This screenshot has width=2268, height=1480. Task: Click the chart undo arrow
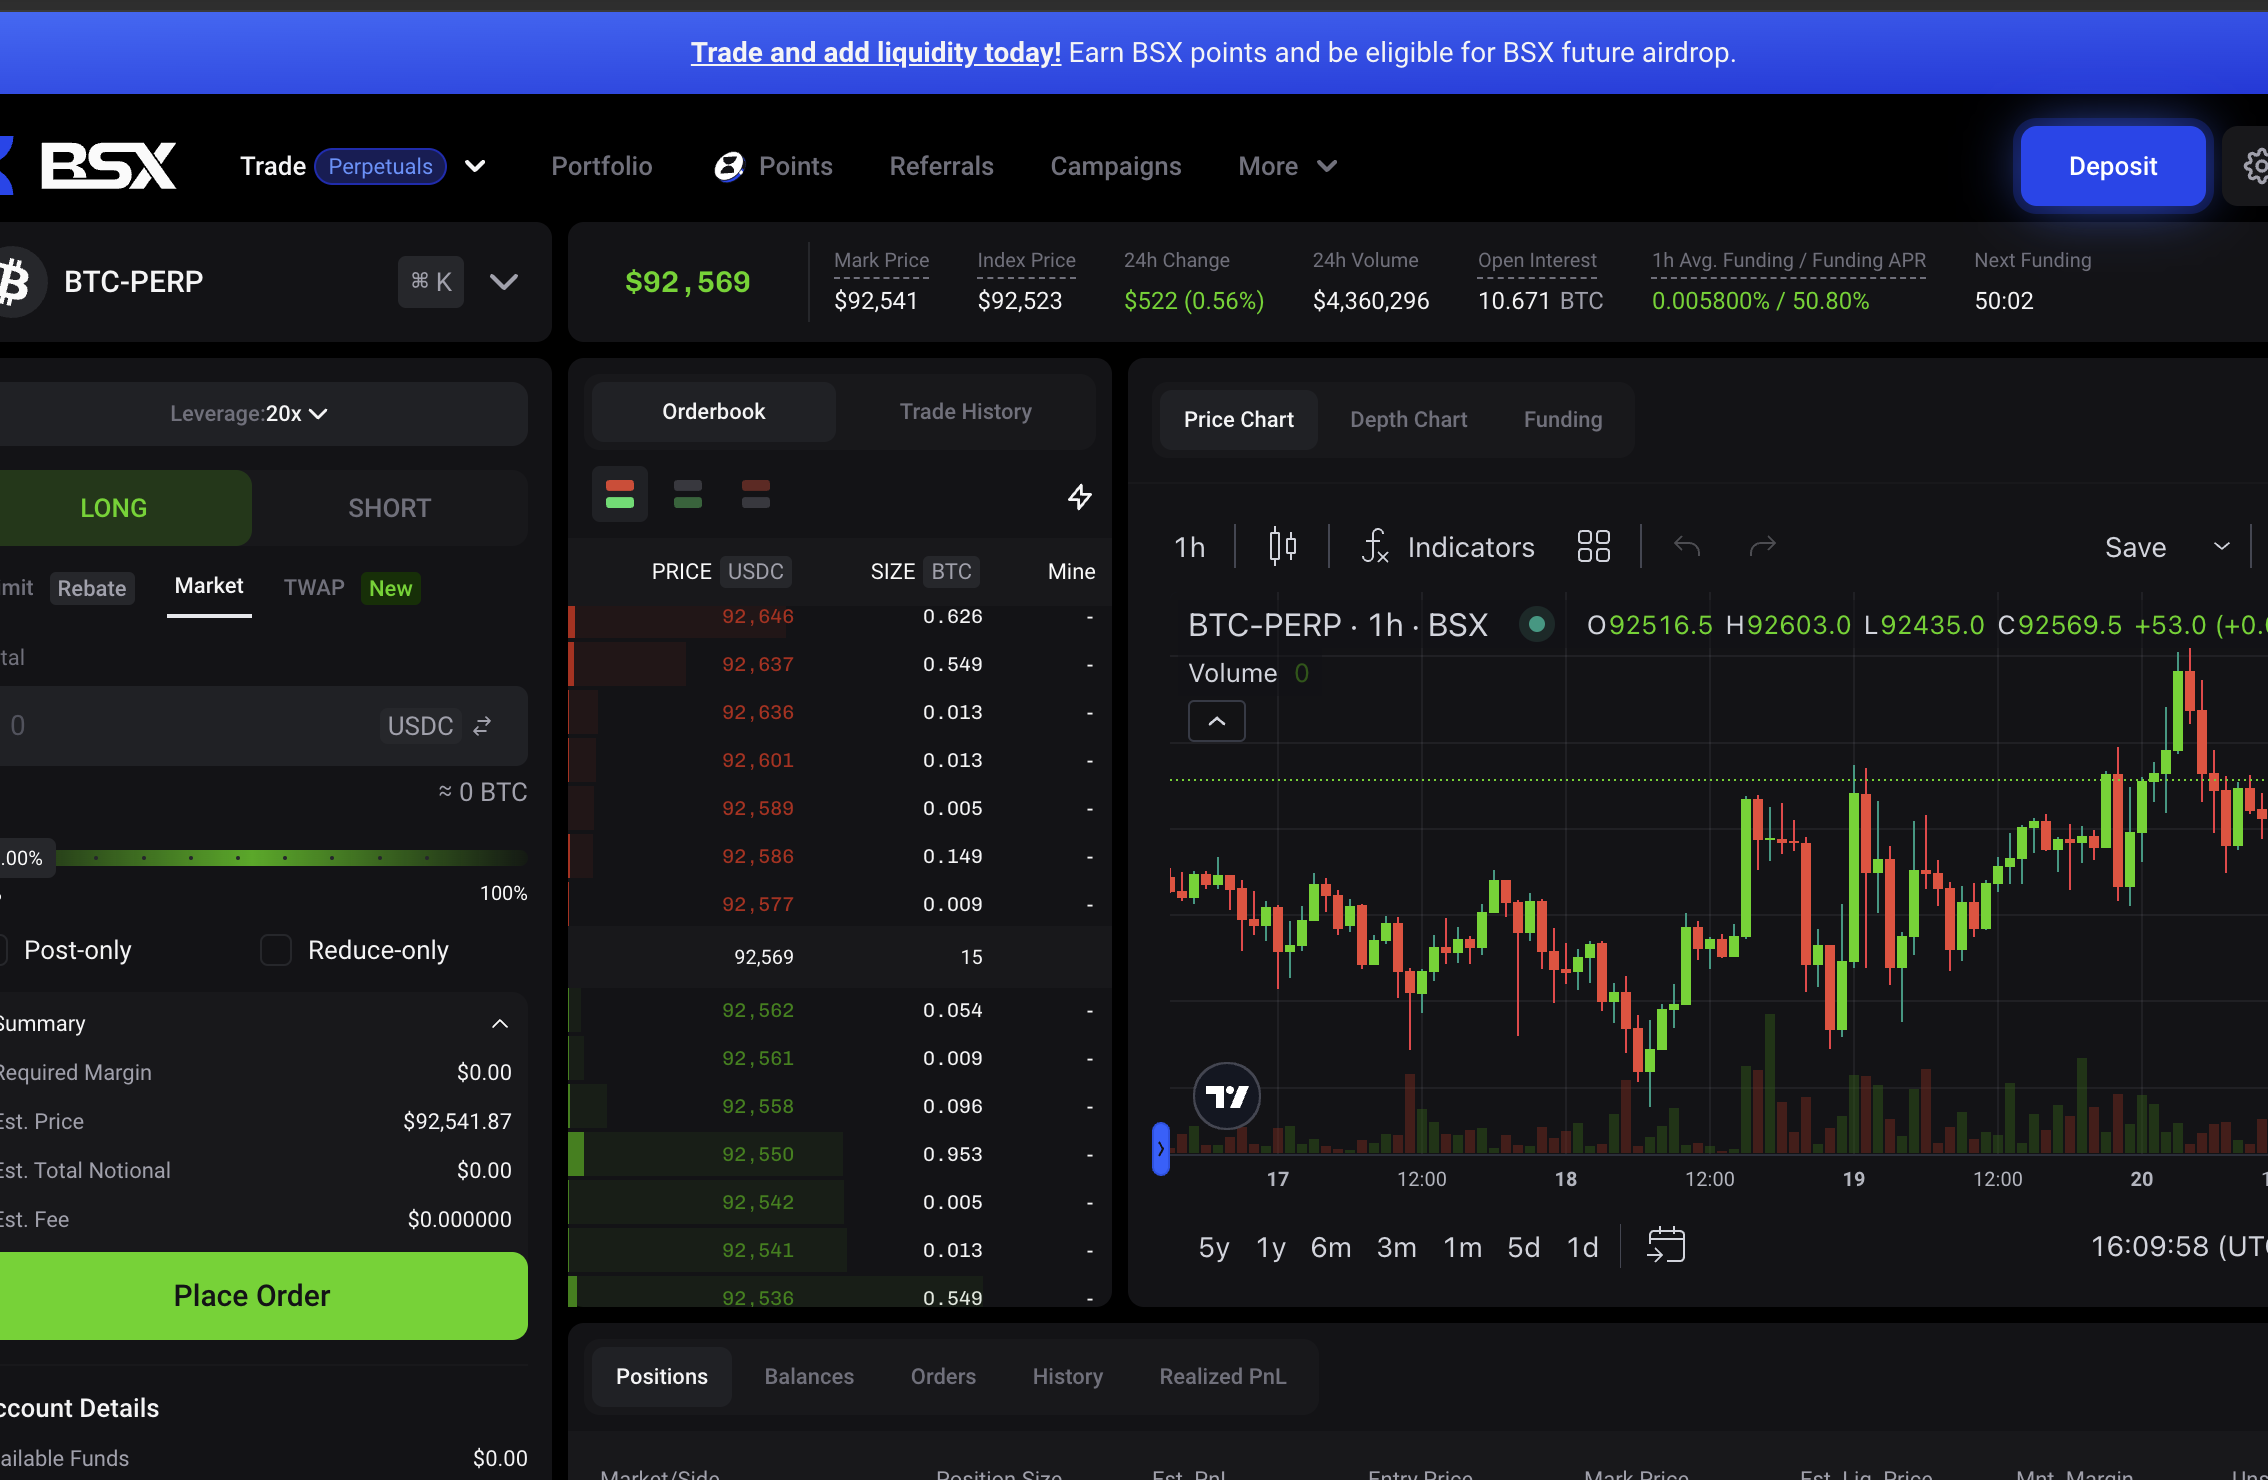coord(1687,546)
